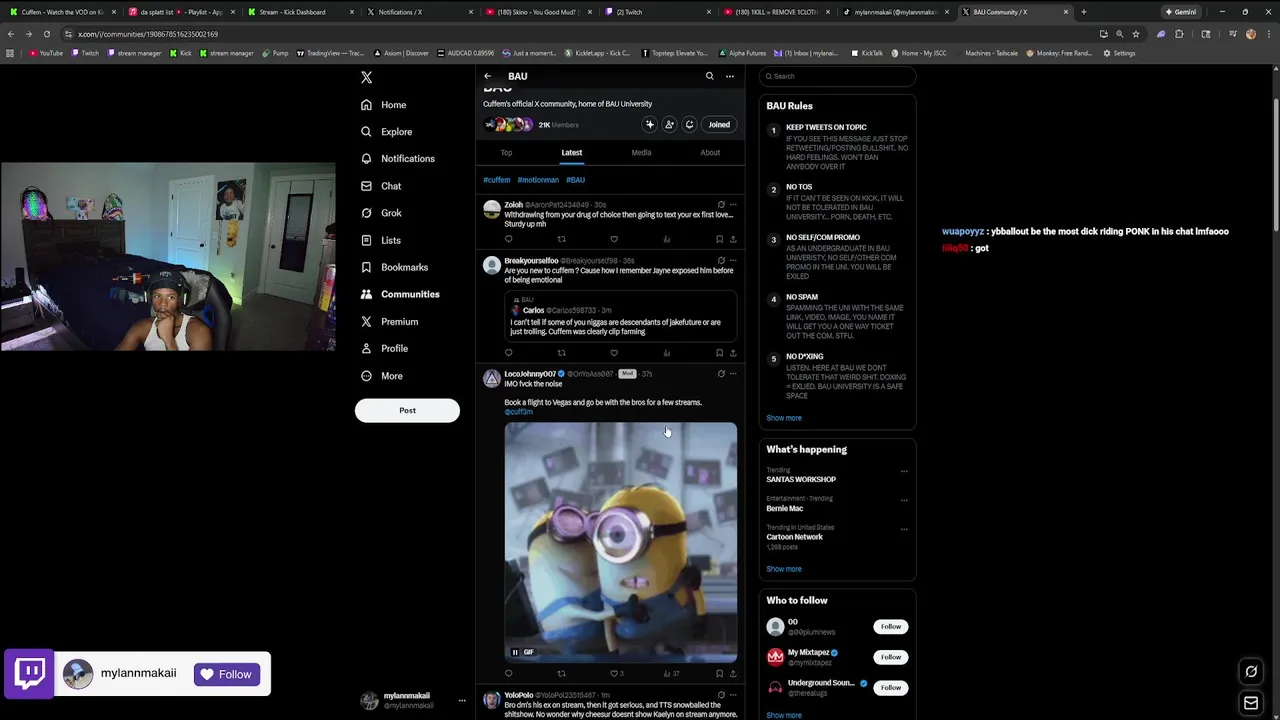1280x720 pixels.
Task: Click Grok explain icon on Zoloh's post
Action: tap(721, 205)
